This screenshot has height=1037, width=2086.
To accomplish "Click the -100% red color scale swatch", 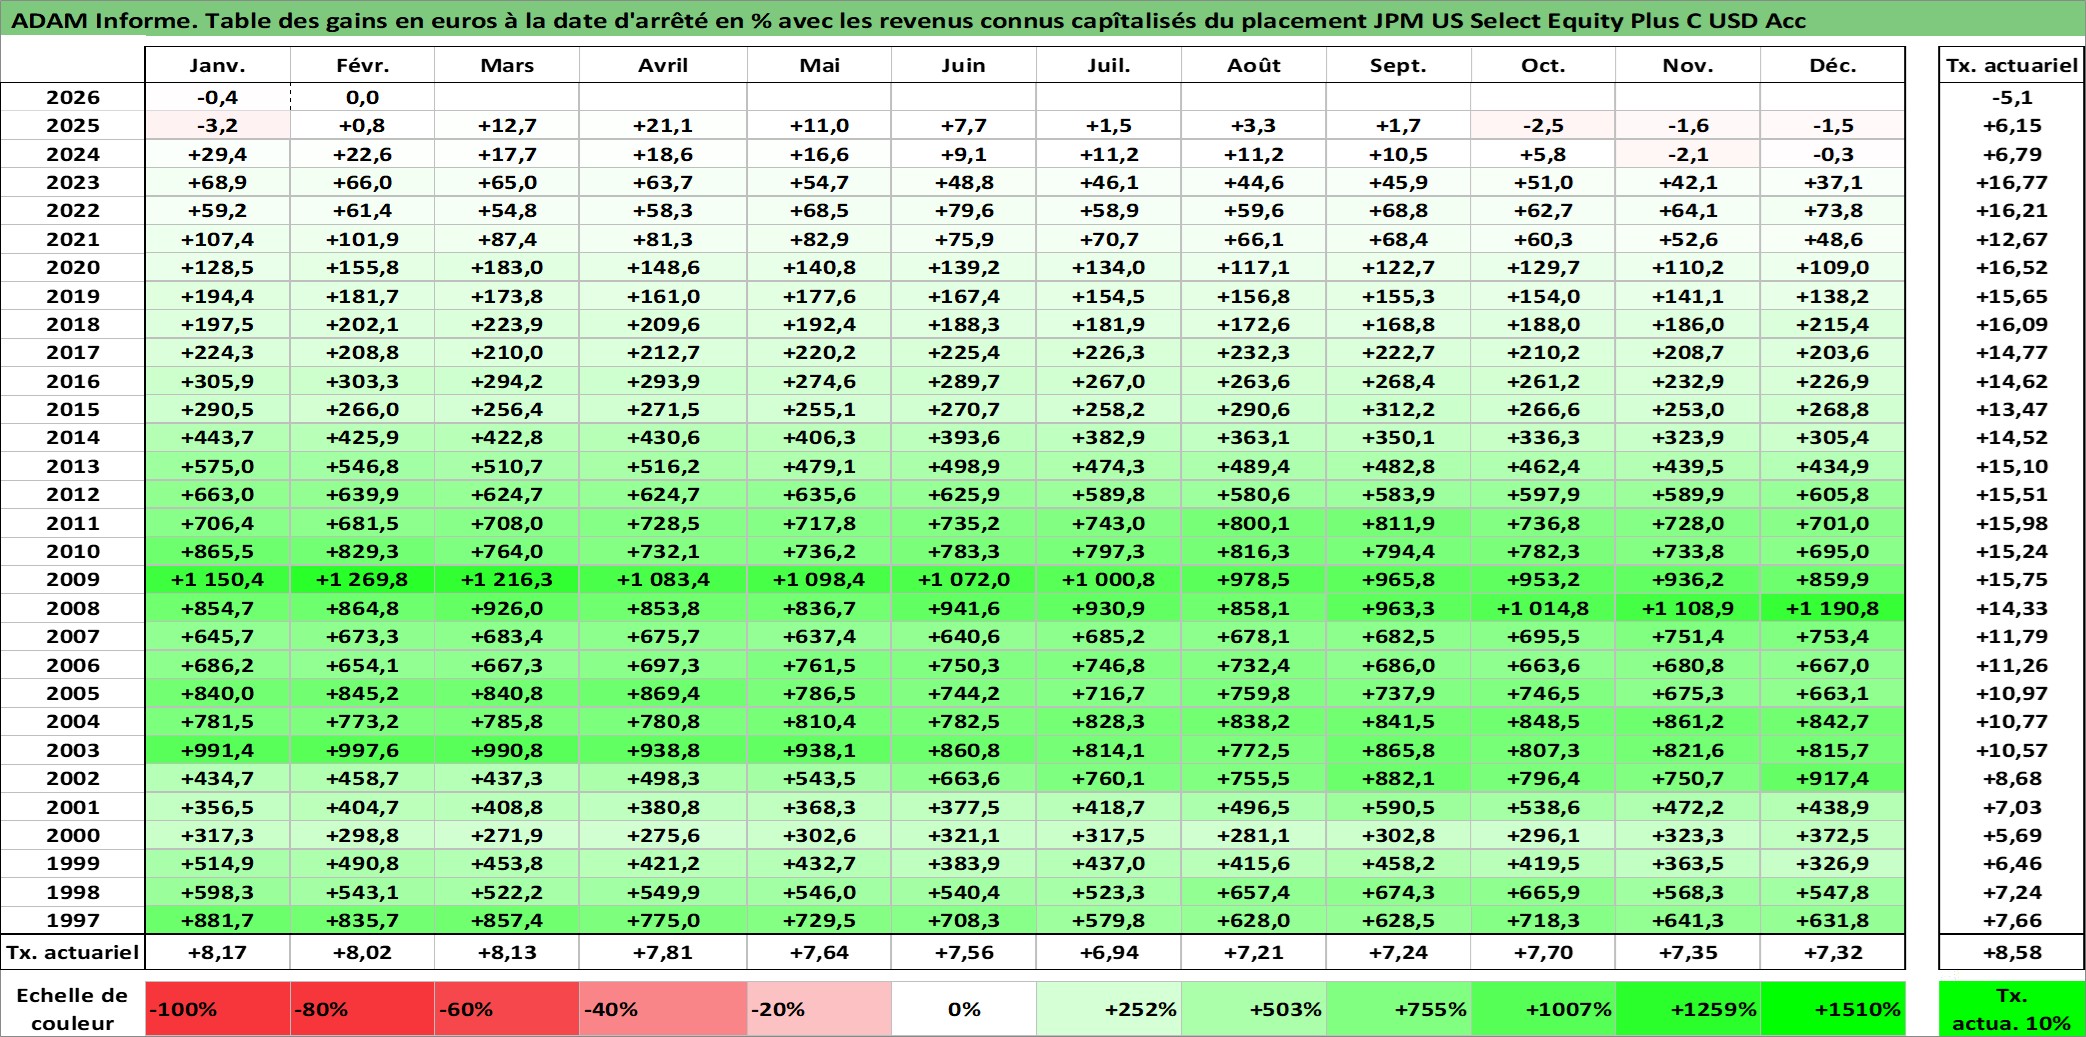I will (x=217, y=1009).
